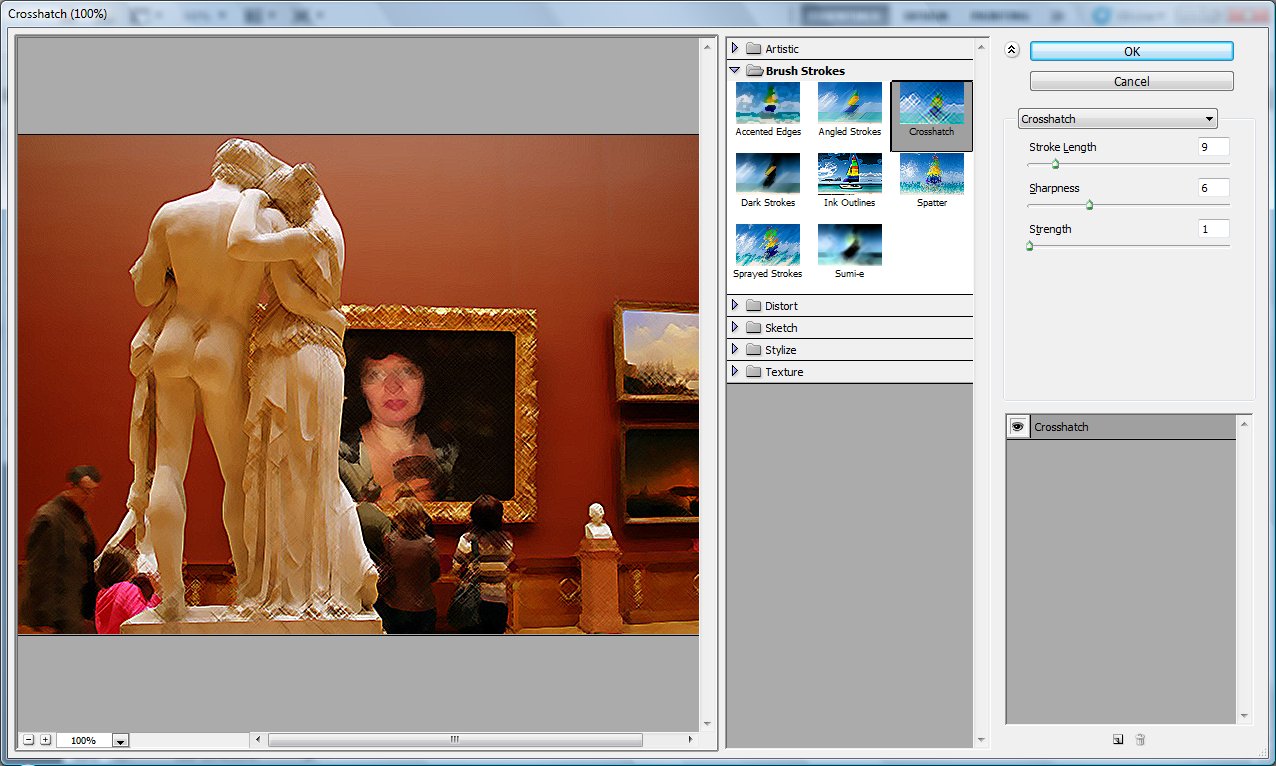Click filter list scroll up arrow
The image size is (1276, 766).
pos(982,46)
